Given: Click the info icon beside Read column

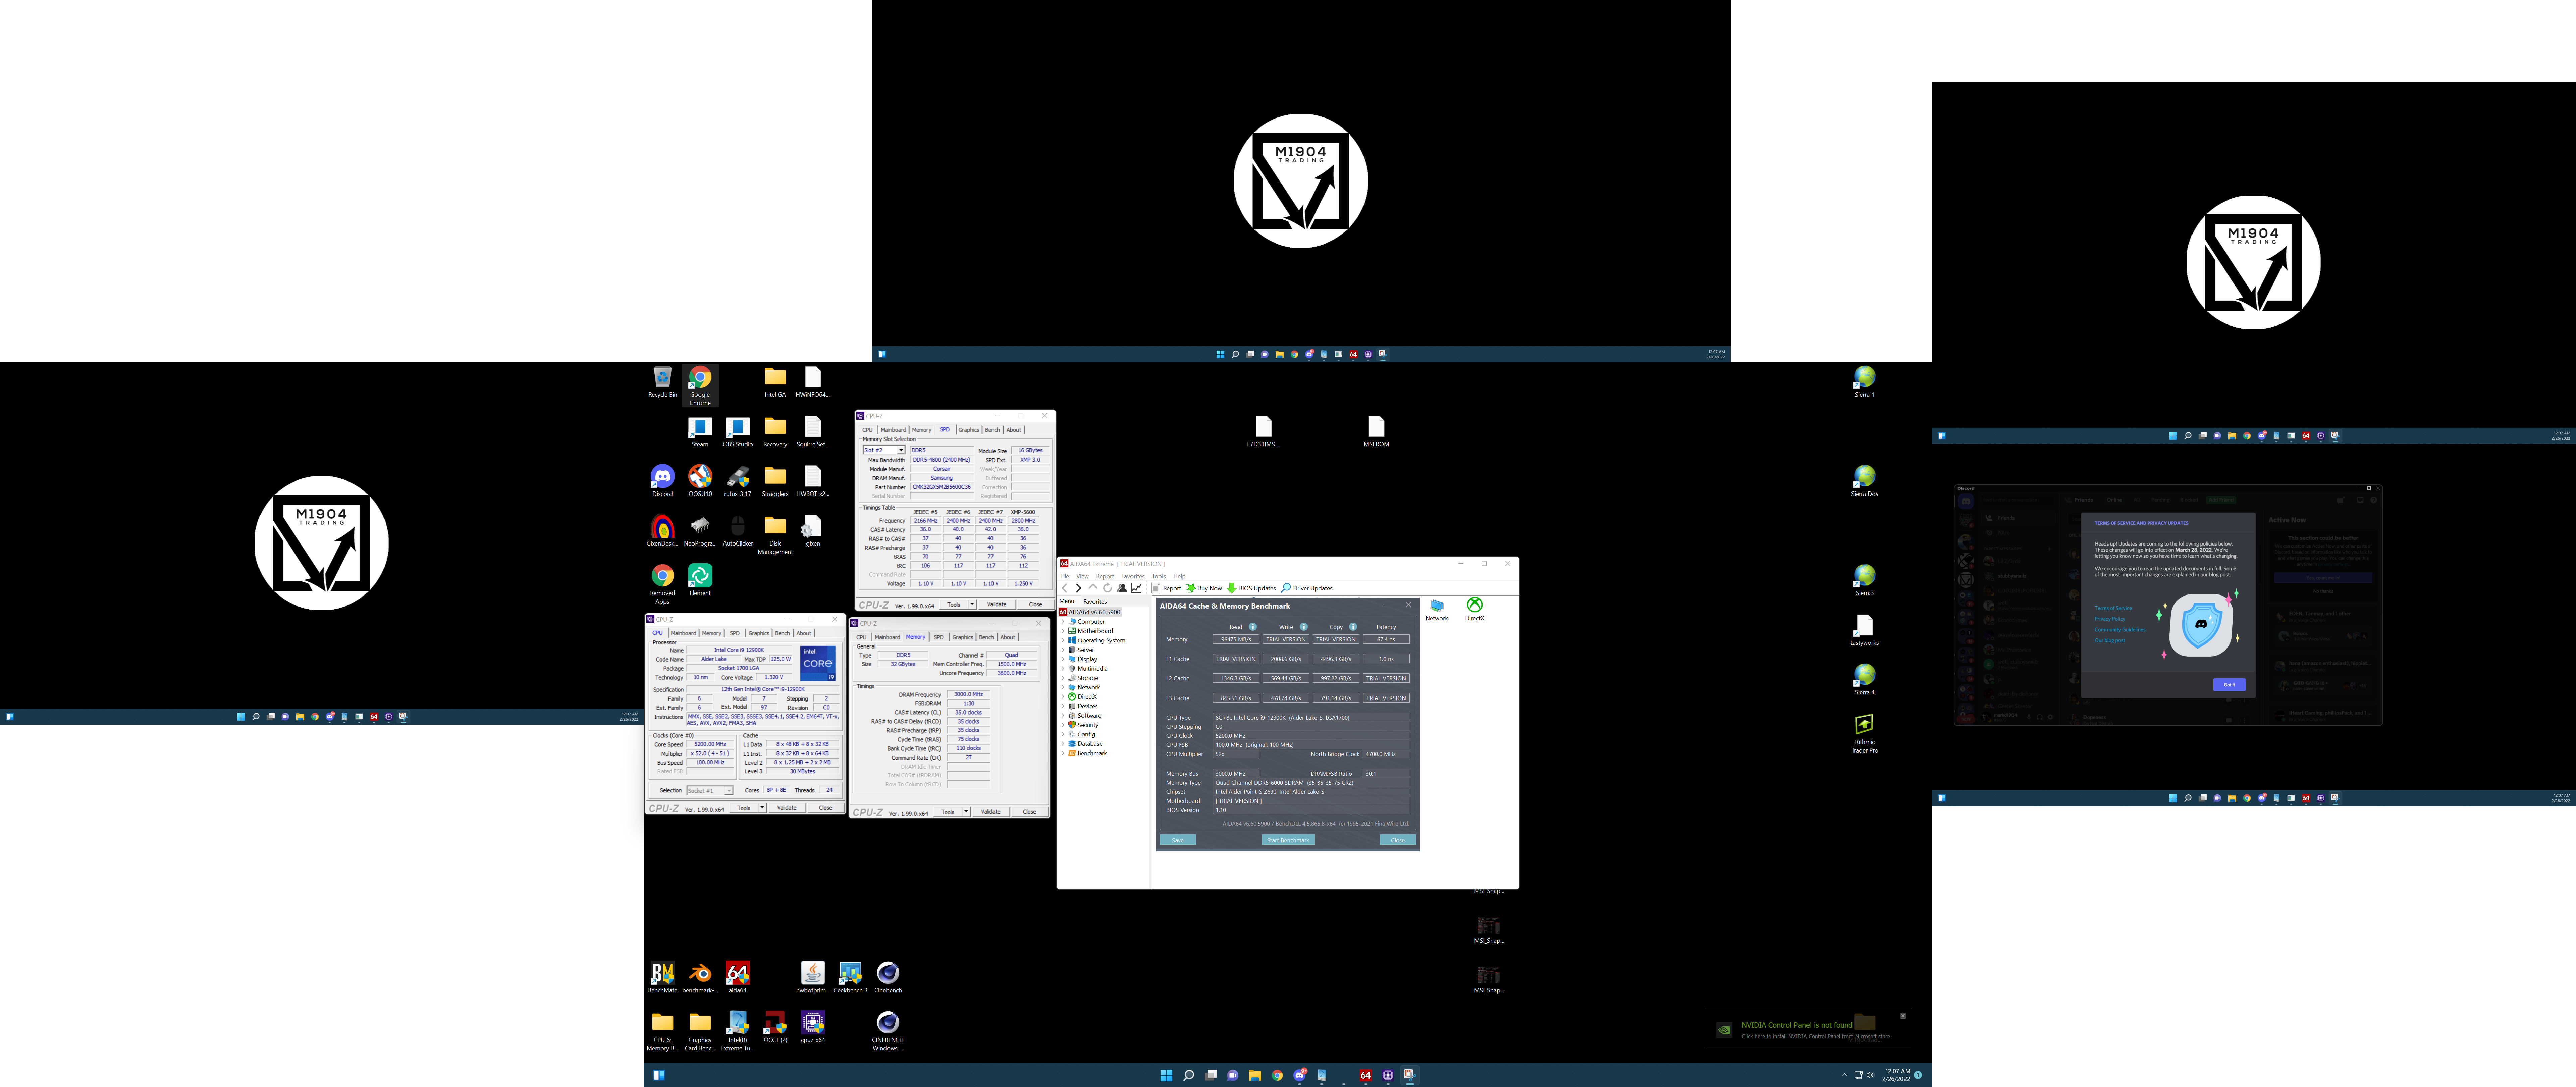Looking at the screenshot, I should coord(1253,627).
